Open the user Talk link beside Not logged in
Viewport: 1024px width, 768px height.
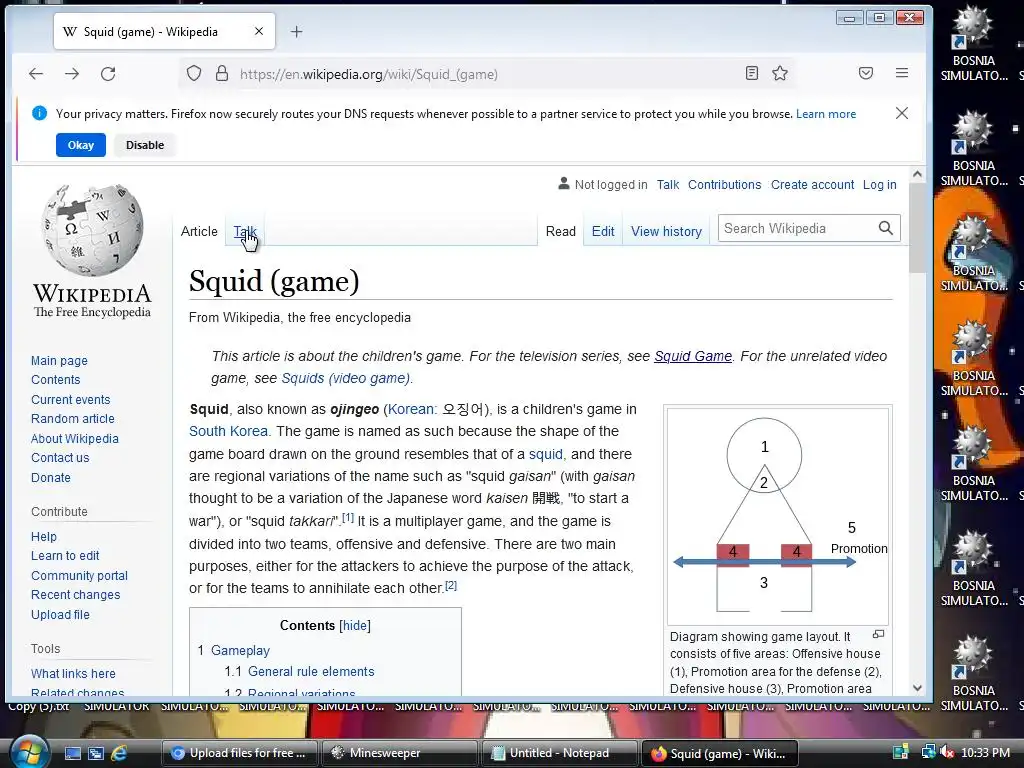667,185
